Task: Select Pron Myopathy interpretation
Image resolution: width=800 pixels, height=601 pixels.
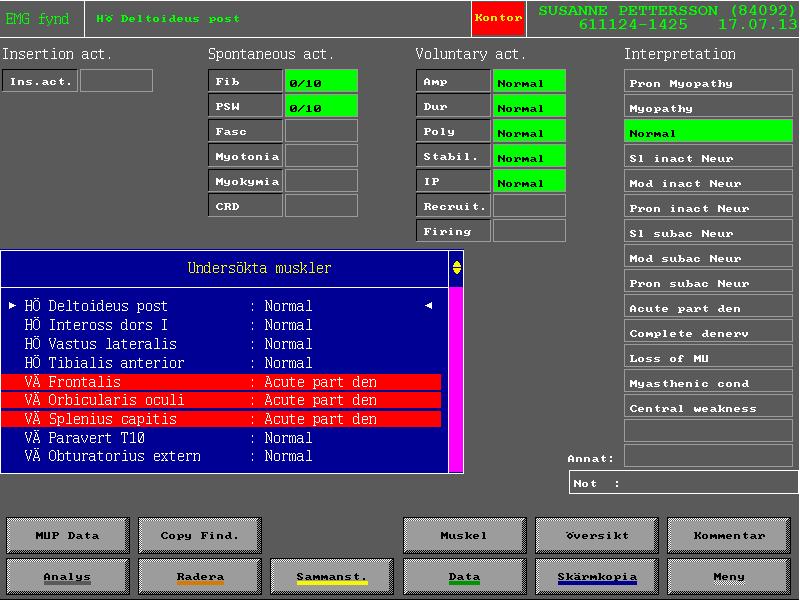Action: tap(708, 81)
